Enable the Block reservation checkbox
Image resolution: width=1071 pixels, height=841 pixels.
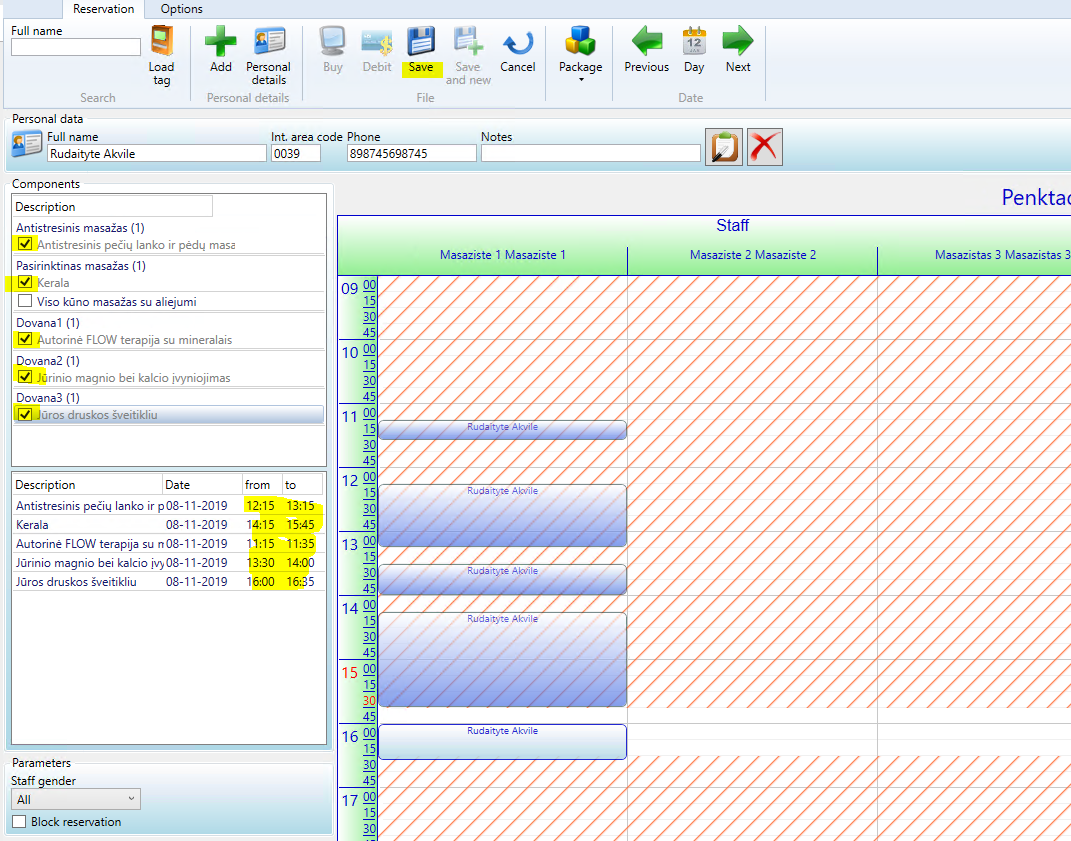click(19, 821)
